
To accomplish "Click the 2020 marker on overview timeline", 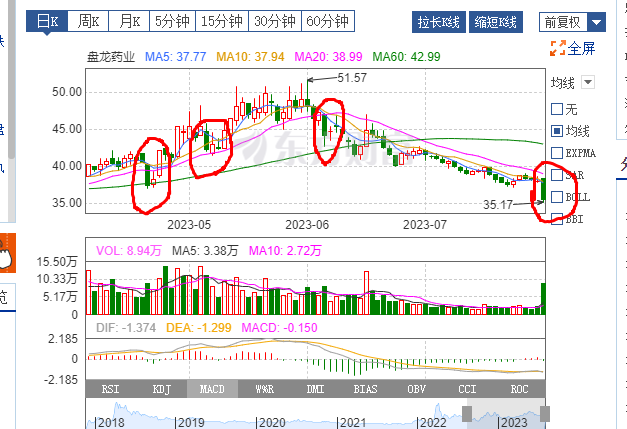I will [271, 422].
